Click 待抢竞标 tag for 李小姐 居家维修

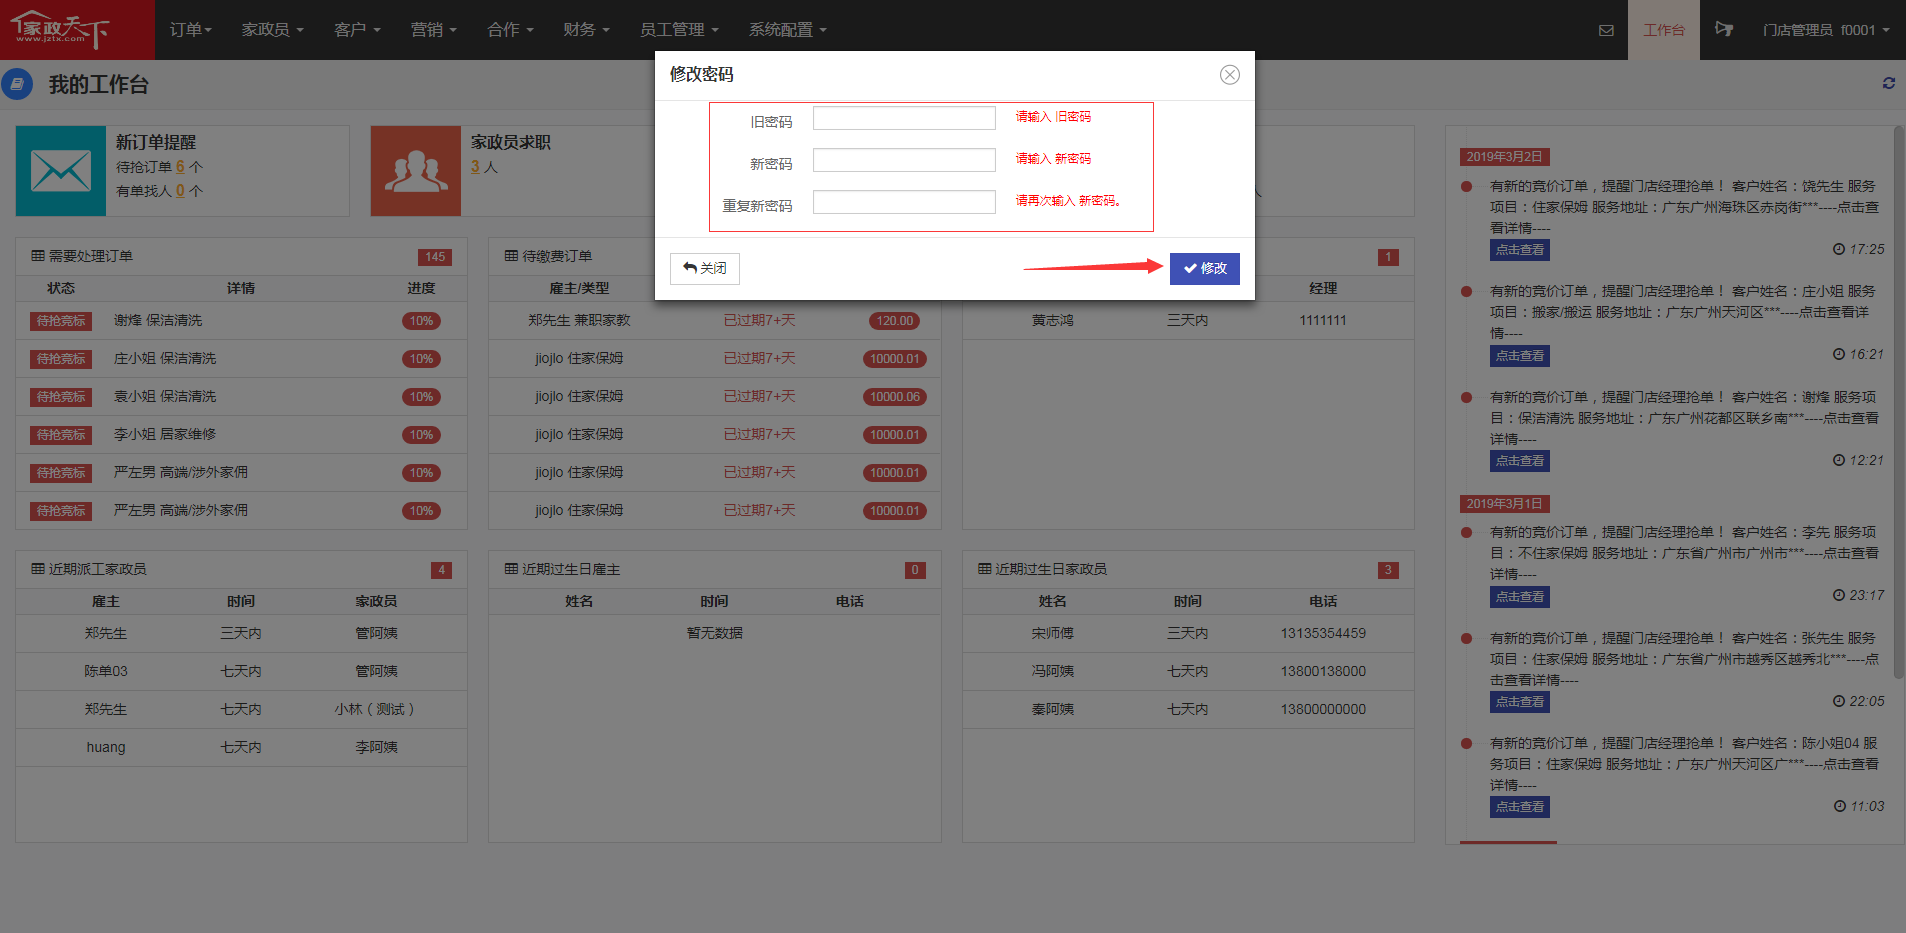pyautogui.click(x=61, y=435)
